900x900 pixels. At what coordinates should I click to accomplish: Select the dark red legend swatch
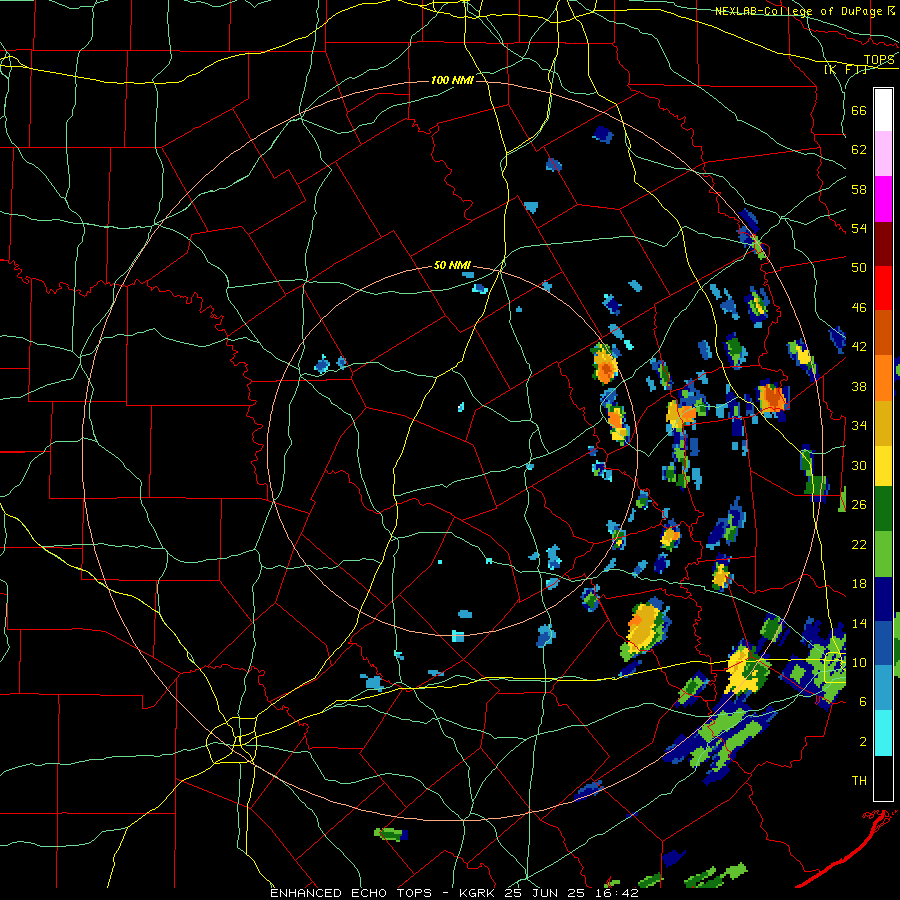coord(883,243)
